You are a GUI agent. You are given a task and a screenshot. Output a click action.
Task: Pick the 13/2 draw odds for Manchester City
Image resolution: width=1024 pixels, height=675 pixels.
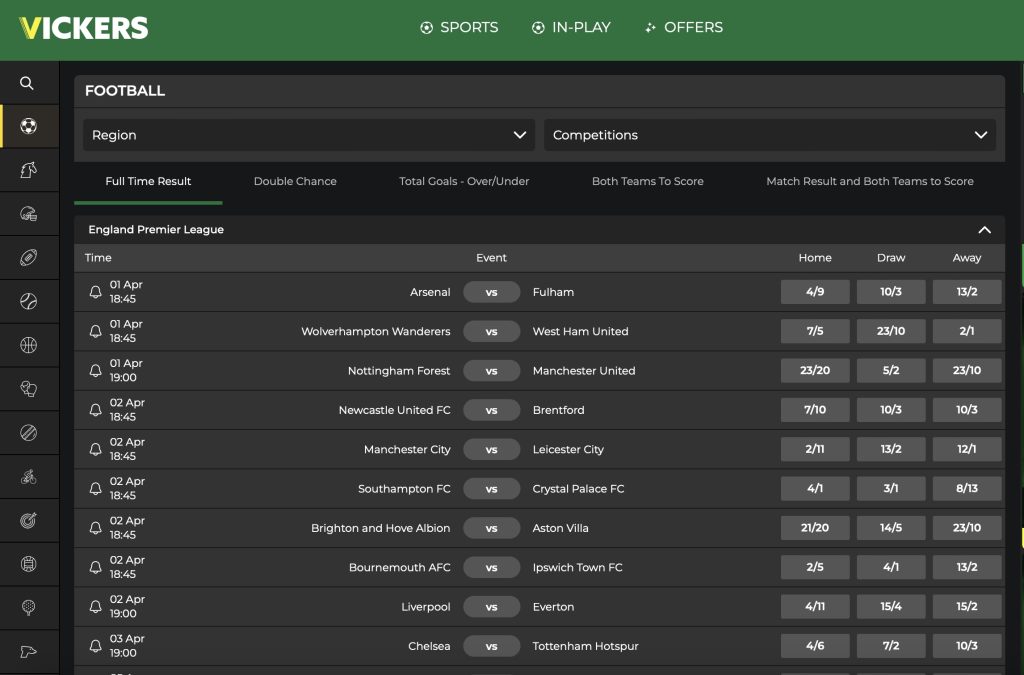coord(890,449)
